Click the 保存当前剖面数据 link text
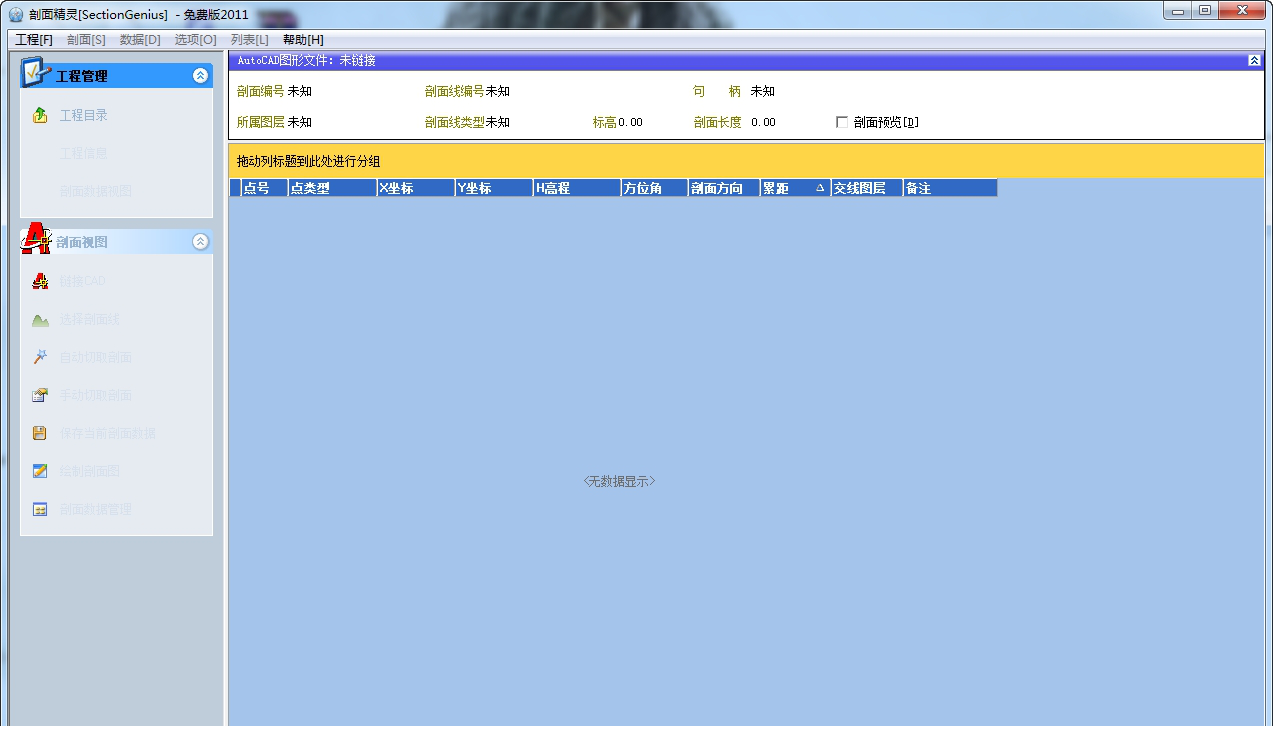This screenshot has width=1273, height=755. (x=108, y=433)
